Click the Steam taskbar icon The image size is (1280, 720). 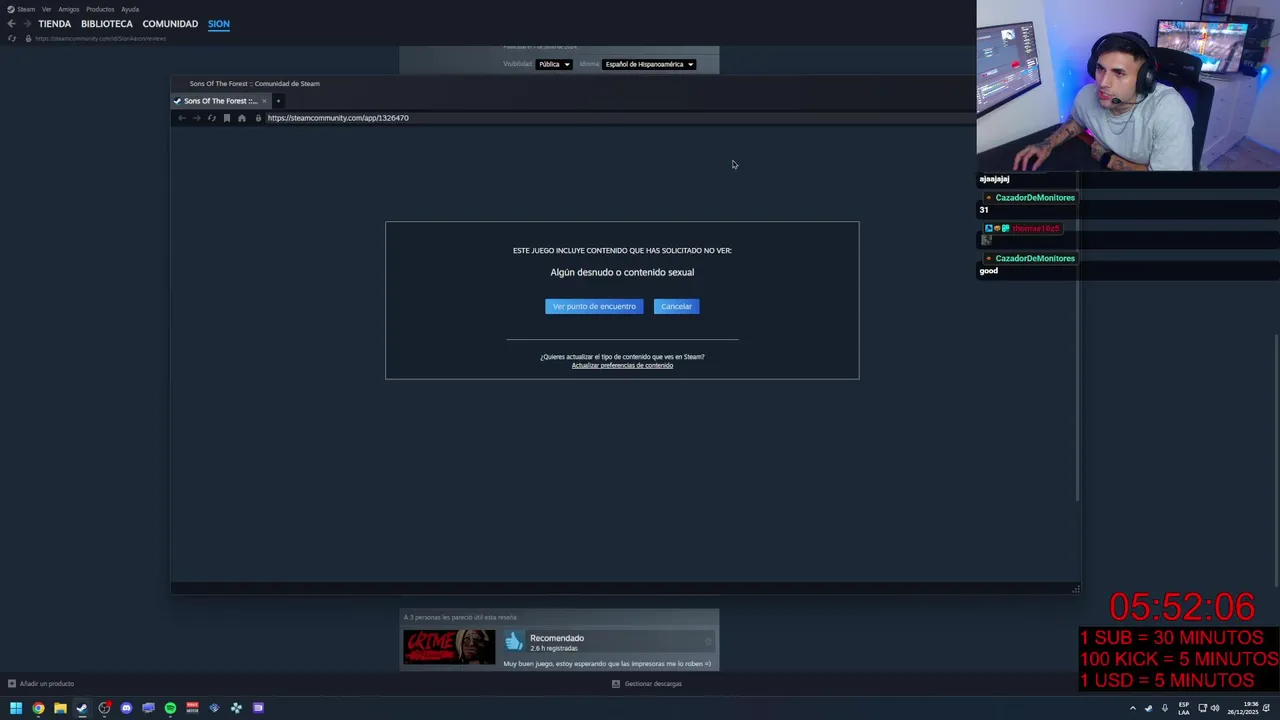tap(82, 708)
